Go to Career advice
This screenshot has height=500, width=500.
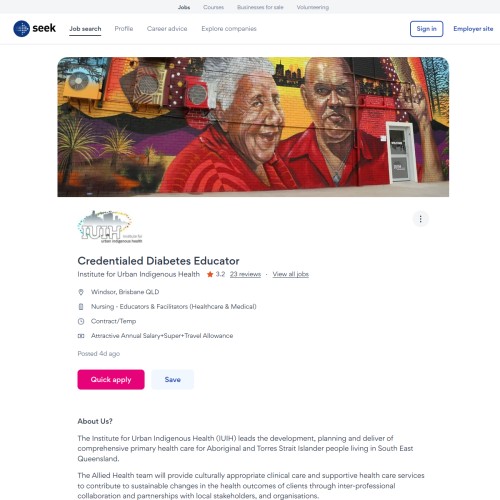pos(167,29)
